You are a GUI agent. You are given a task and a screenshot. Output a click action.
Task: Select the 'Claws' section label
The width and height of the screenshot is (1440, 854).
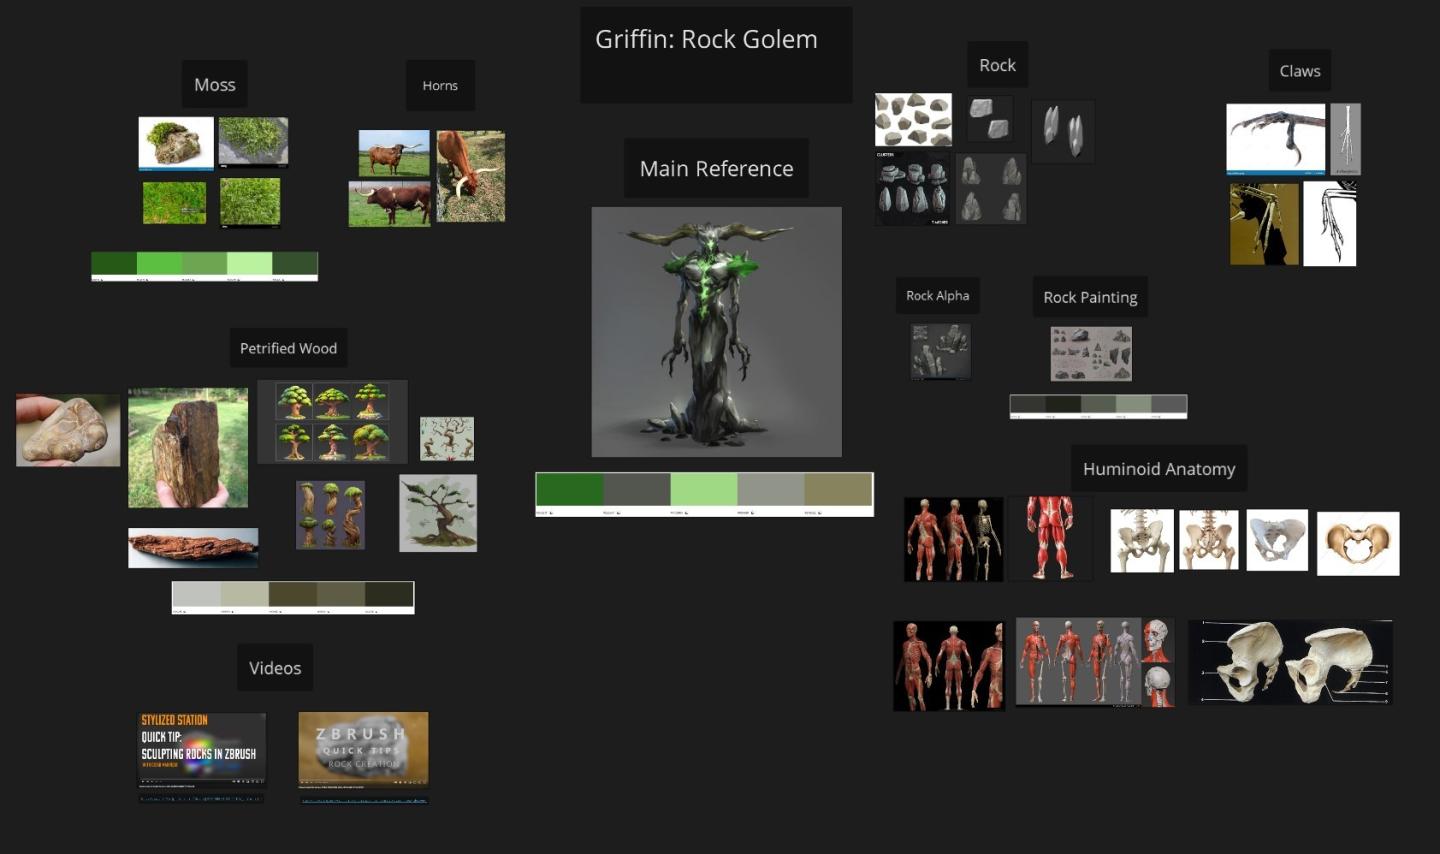coord(1300,71)
